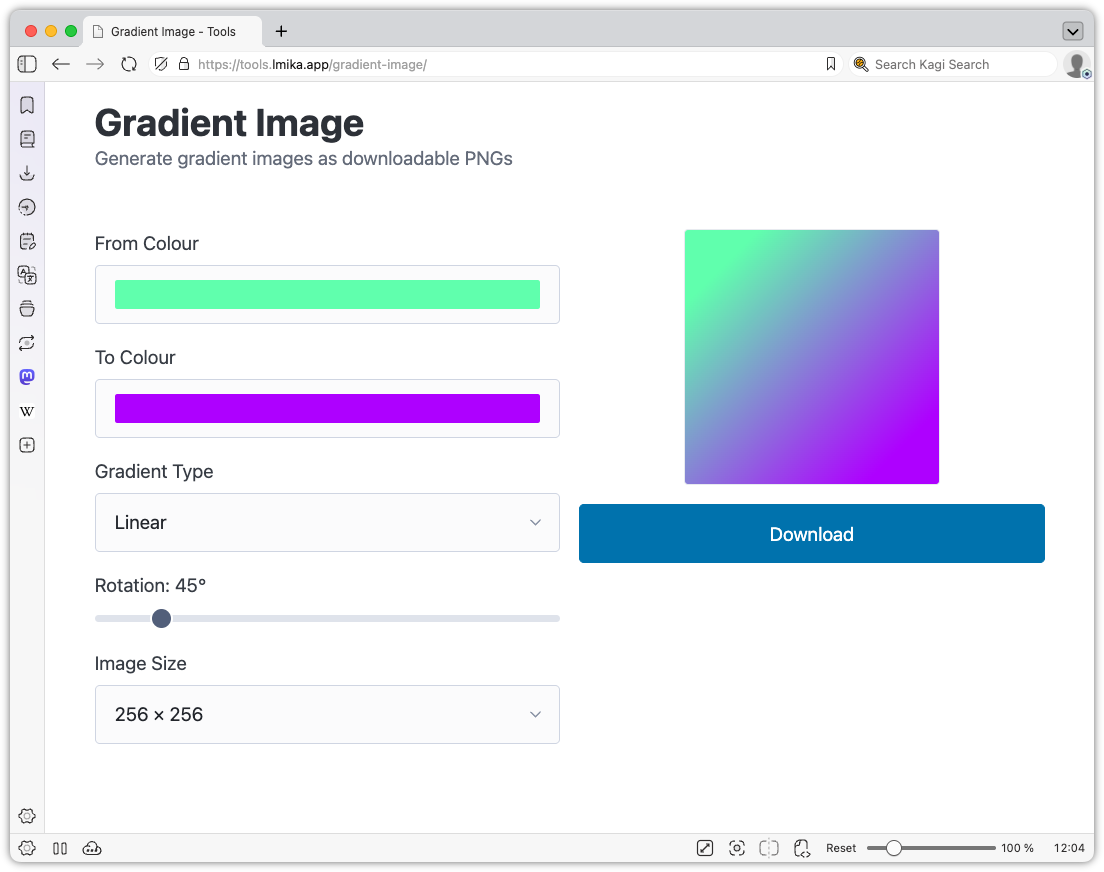Image resolution: width=1104 pixels, height=872 pixels.
Task: Capture the page with the camera icon
Action: click(x=737, y=848)
